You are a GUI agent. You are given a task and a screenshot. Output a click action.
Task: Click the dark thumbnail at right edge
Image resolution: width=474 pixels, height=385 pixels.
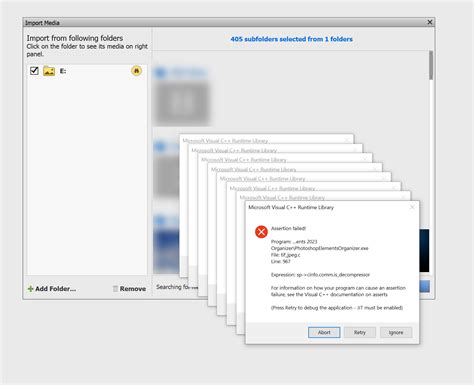click(424, 251)
